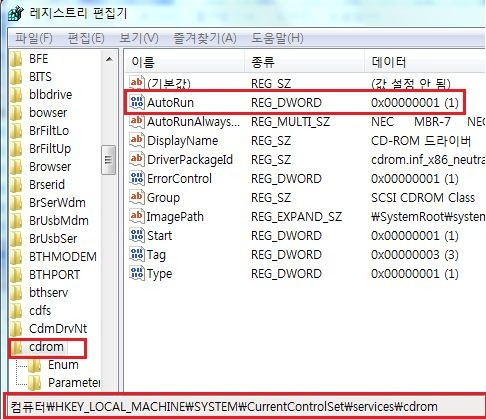
Task: Click tree scrollbar up arrow
Action: tap(109, 59)
